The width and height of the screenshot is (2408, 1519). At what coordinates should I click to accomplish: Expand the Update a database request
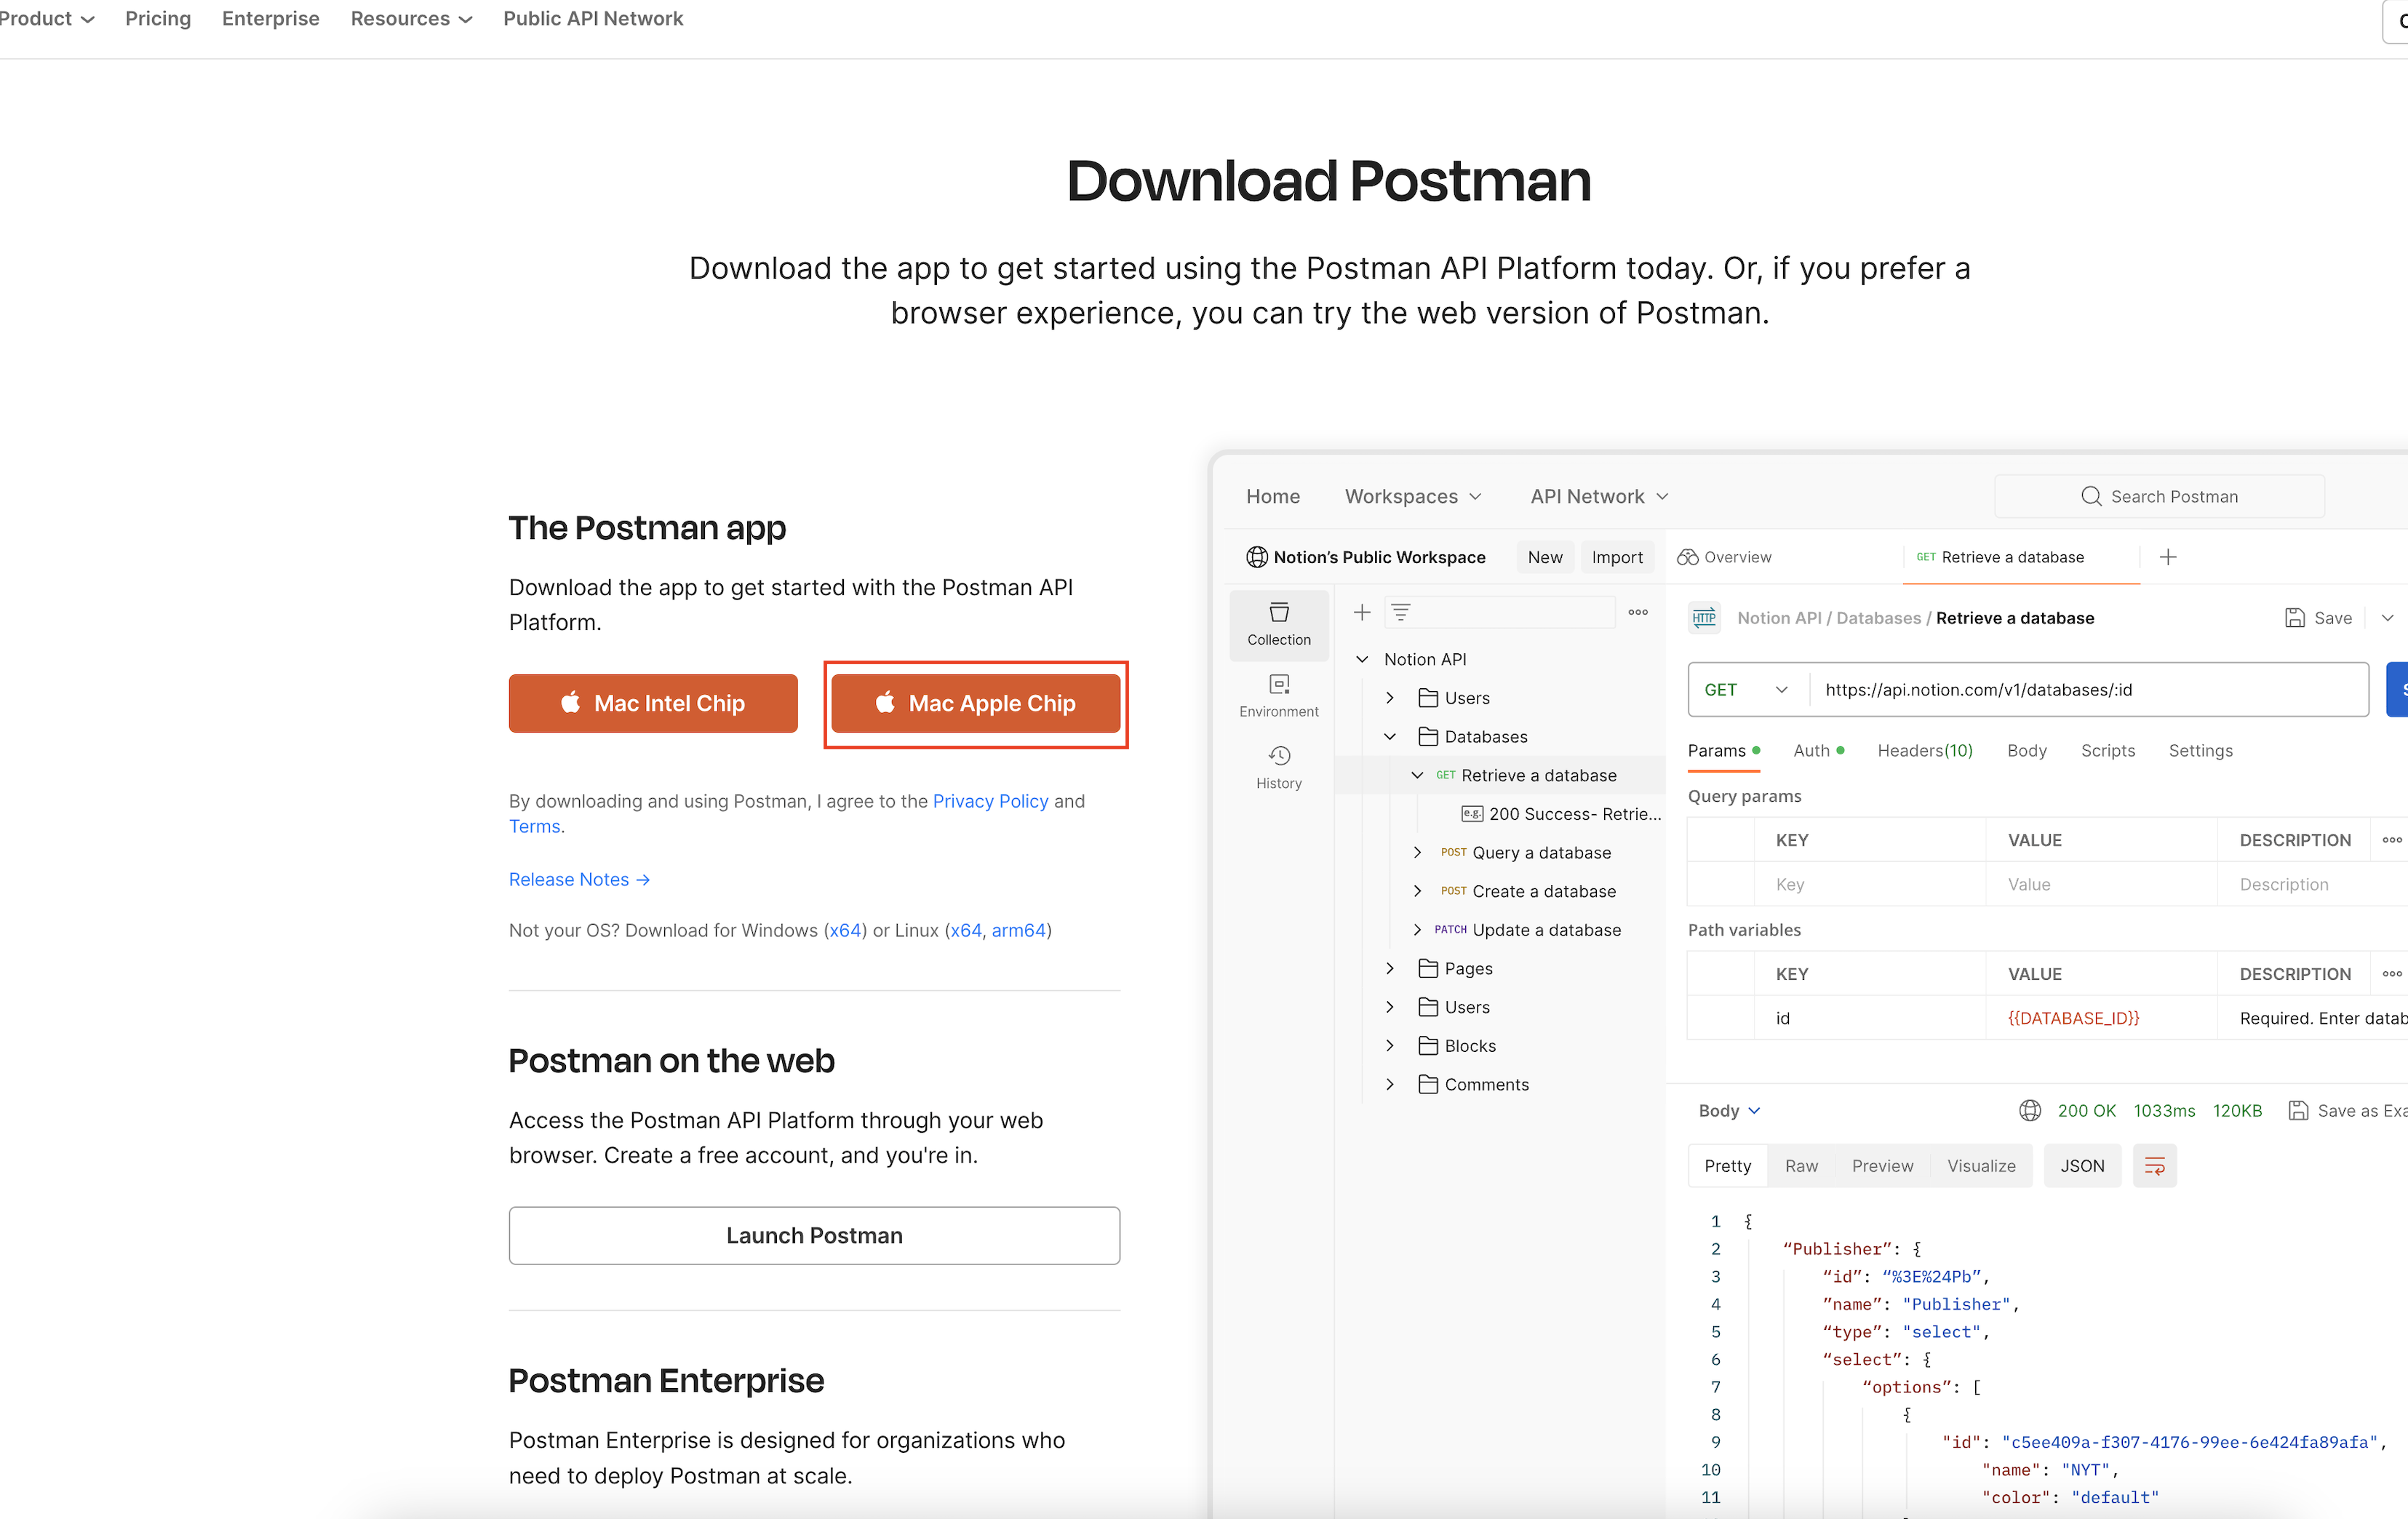(1416, 929)
